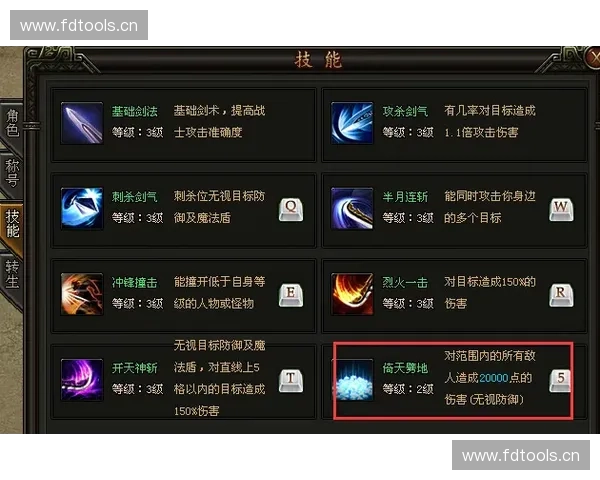Click the R hotkey for 烈火一击
600x480 pixels.
click(561, 296)
